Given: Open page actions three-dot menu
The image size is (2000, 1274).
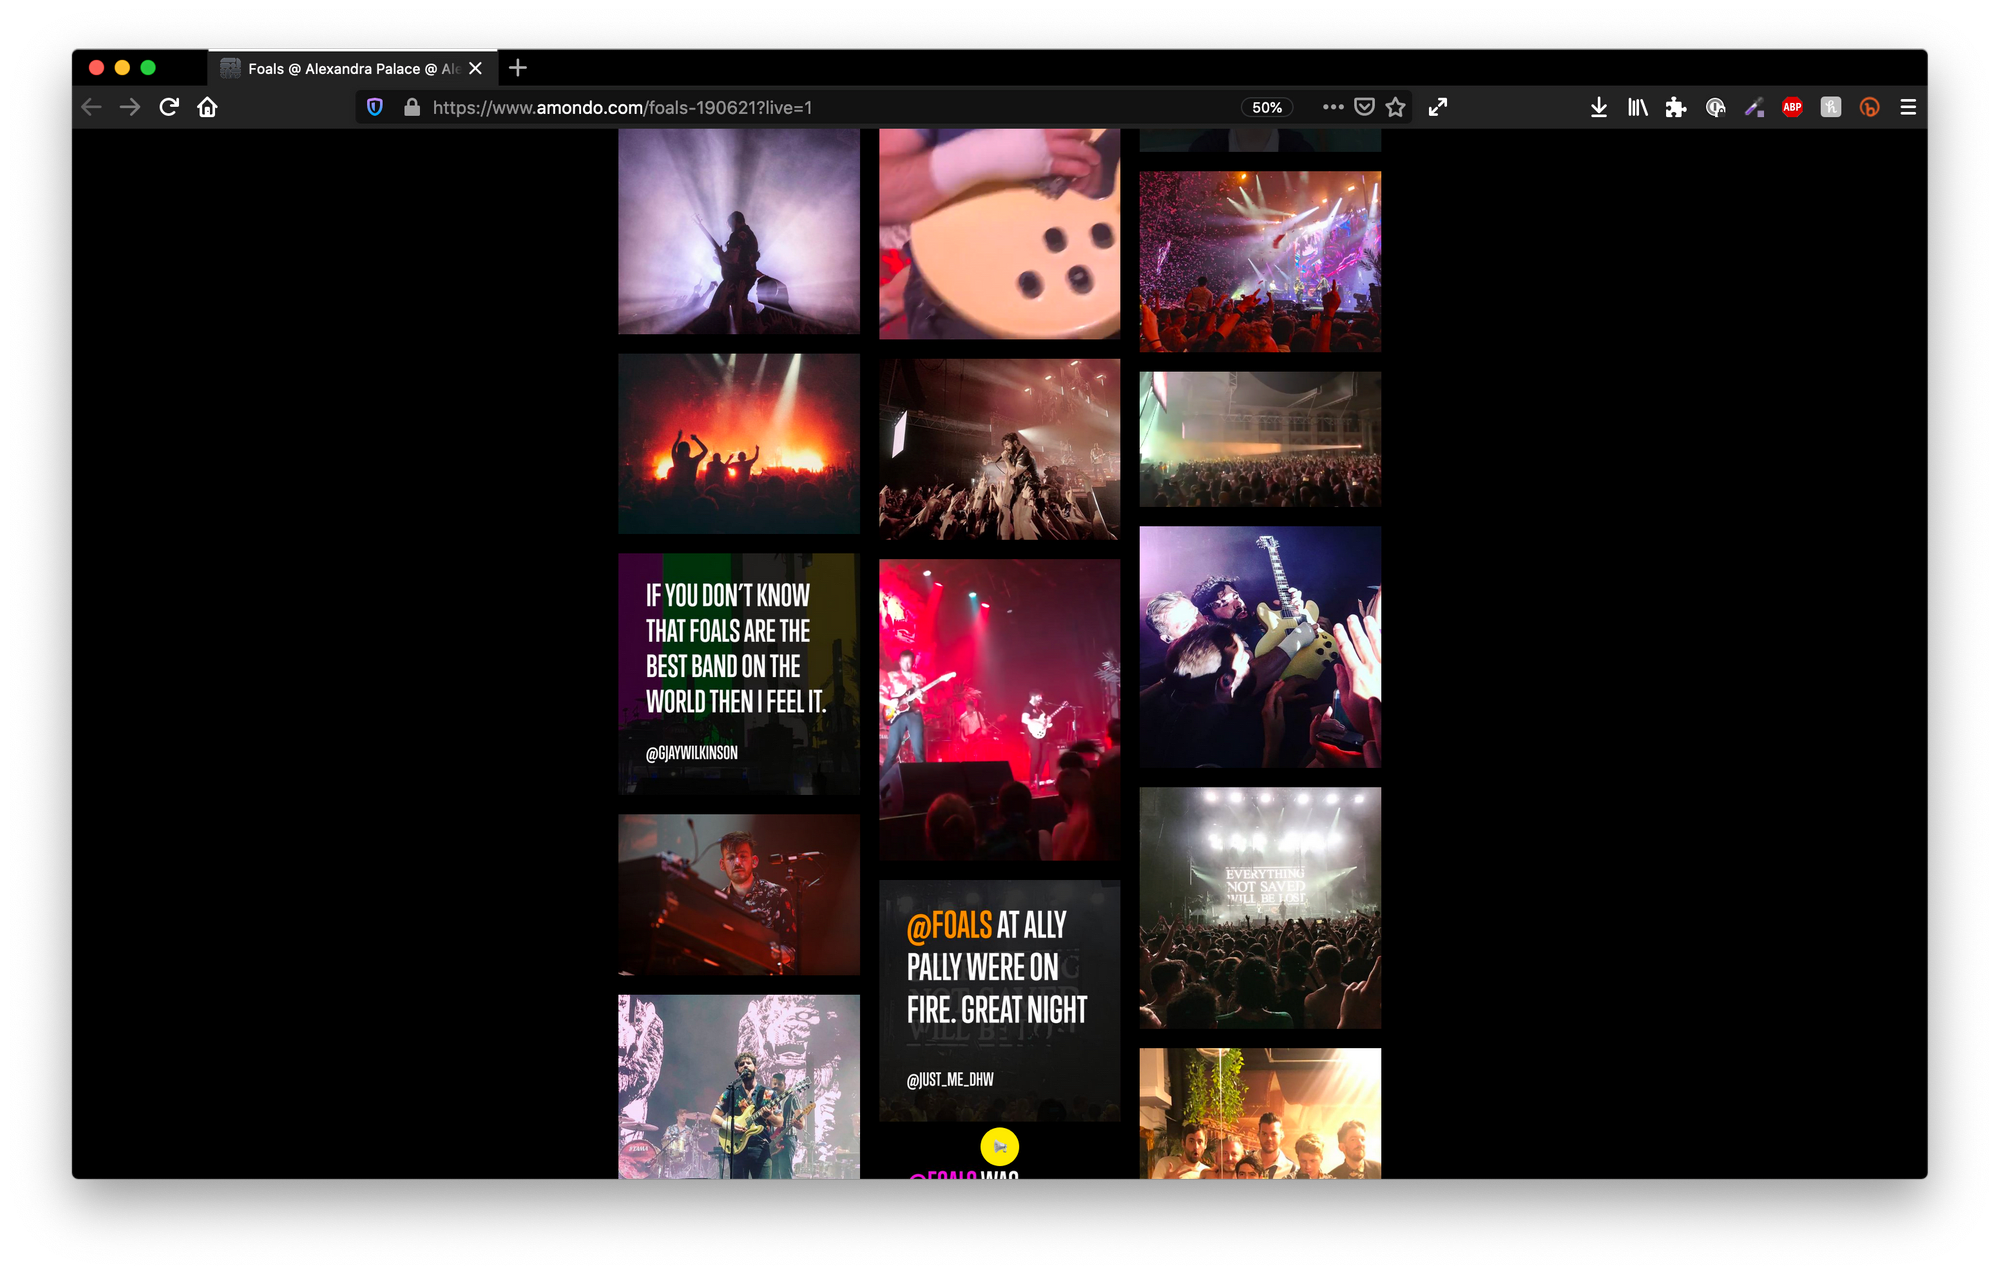Looking at the screenshot, I should 1333,107.
